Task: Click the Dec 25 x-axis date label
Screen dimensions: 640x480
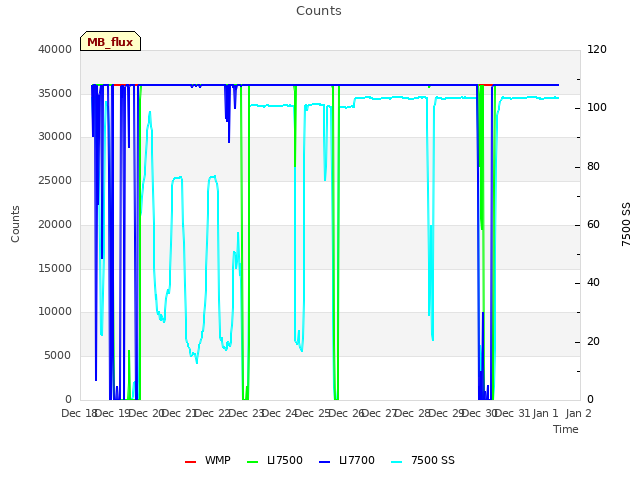Action: [313, 413]
